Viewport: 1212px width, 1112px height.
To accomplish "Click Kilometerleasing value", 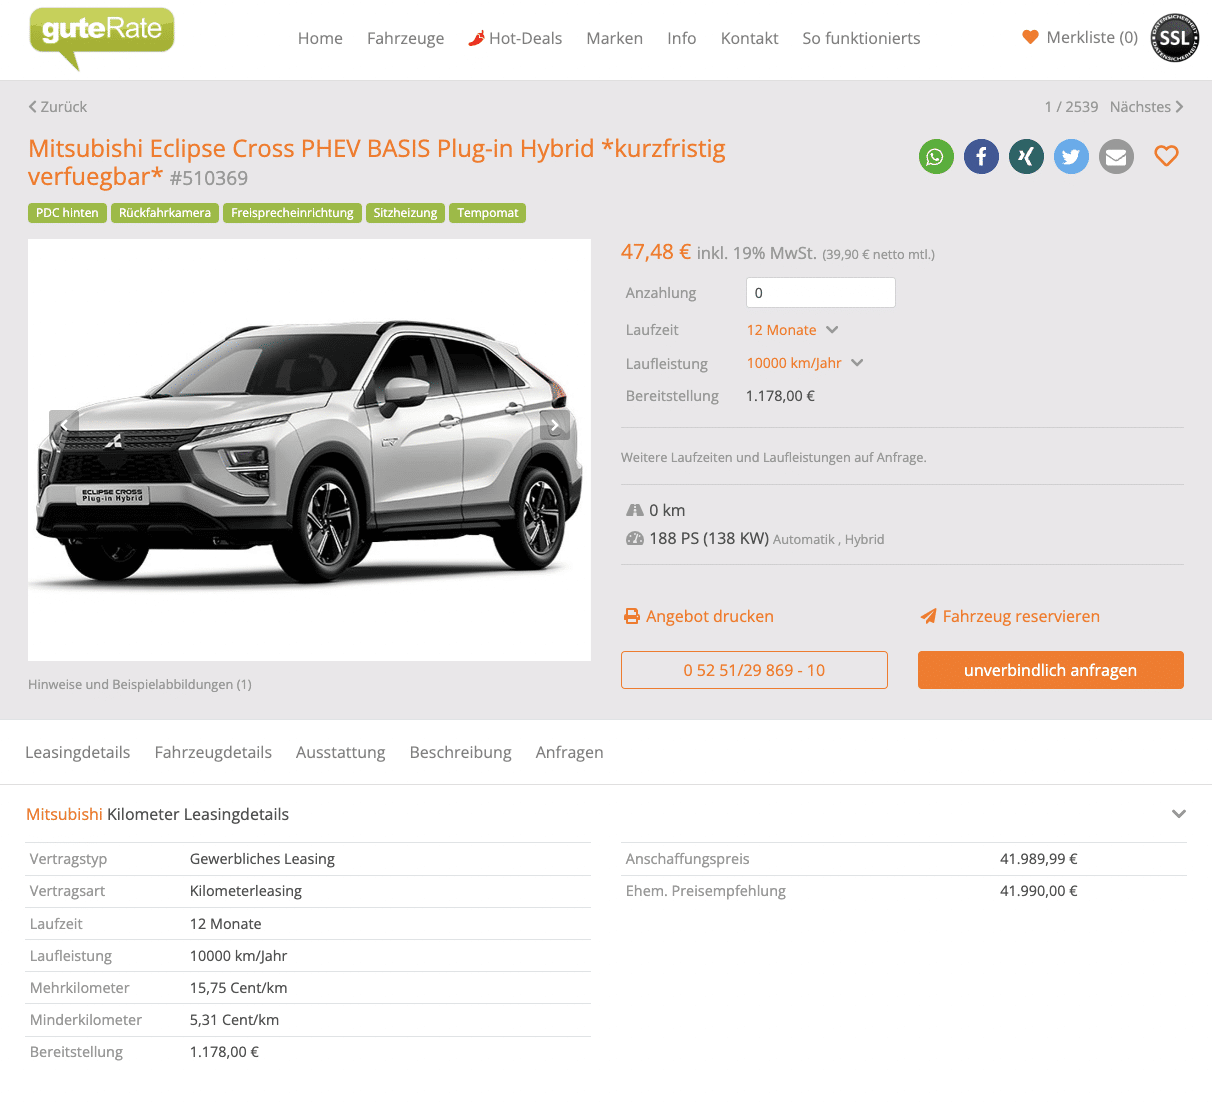I will [246, 891].
